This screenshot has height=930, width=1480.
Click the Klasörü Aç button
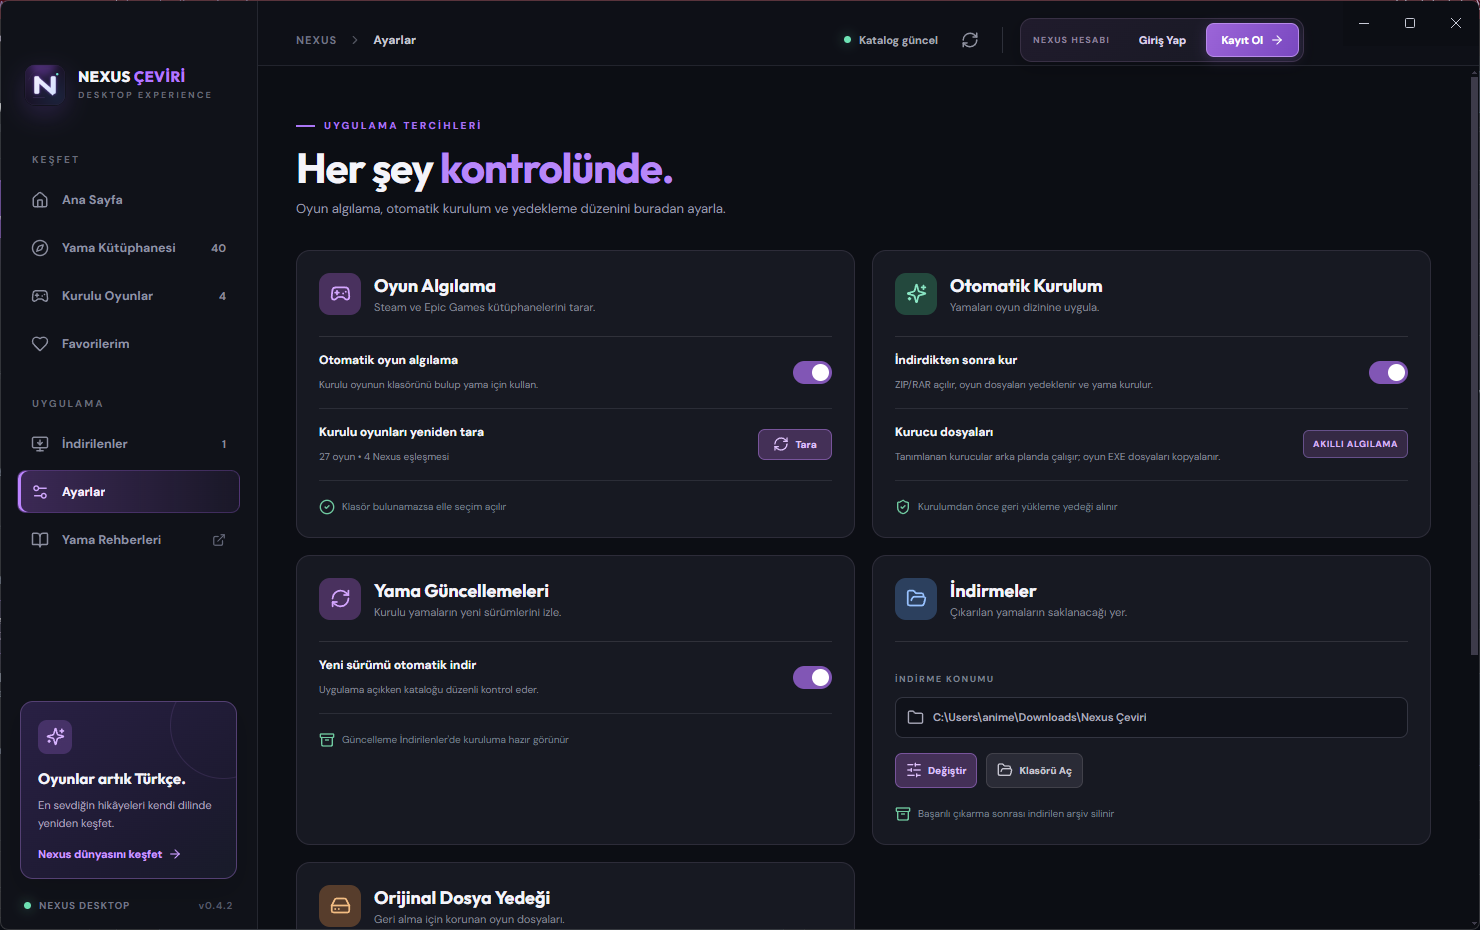(x=1035, y=771)
